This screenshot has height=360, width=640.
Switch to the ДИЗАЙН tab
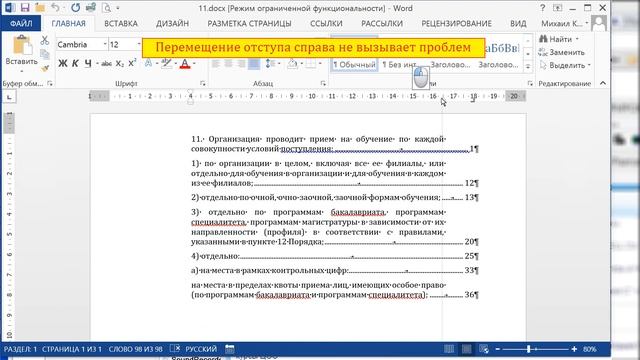(172, 23)
